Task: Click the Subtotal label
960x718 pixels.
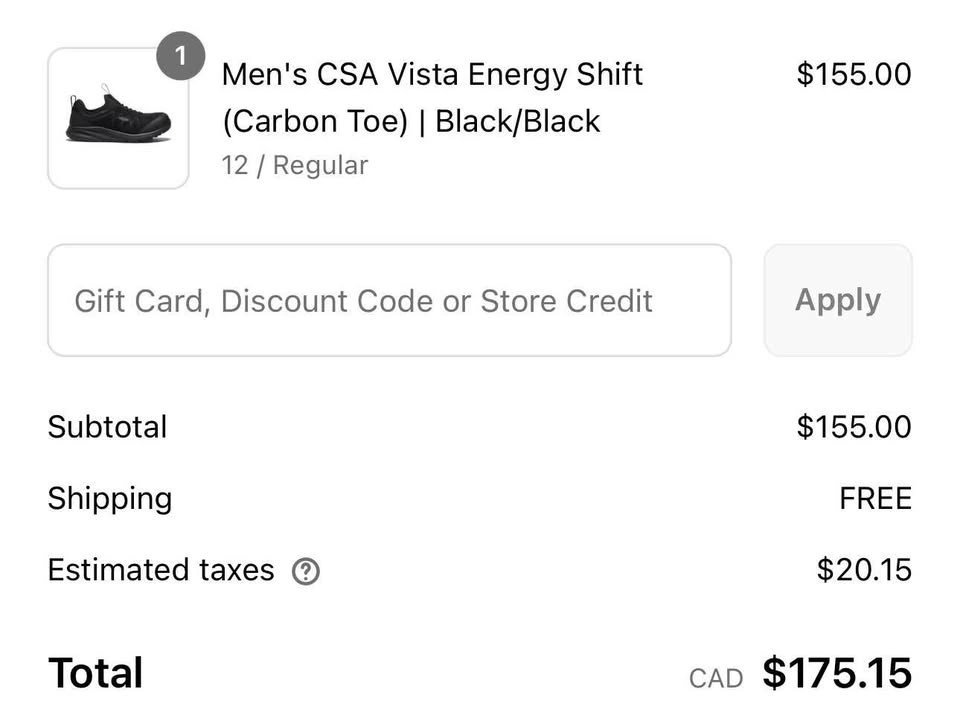Action: 107,427
